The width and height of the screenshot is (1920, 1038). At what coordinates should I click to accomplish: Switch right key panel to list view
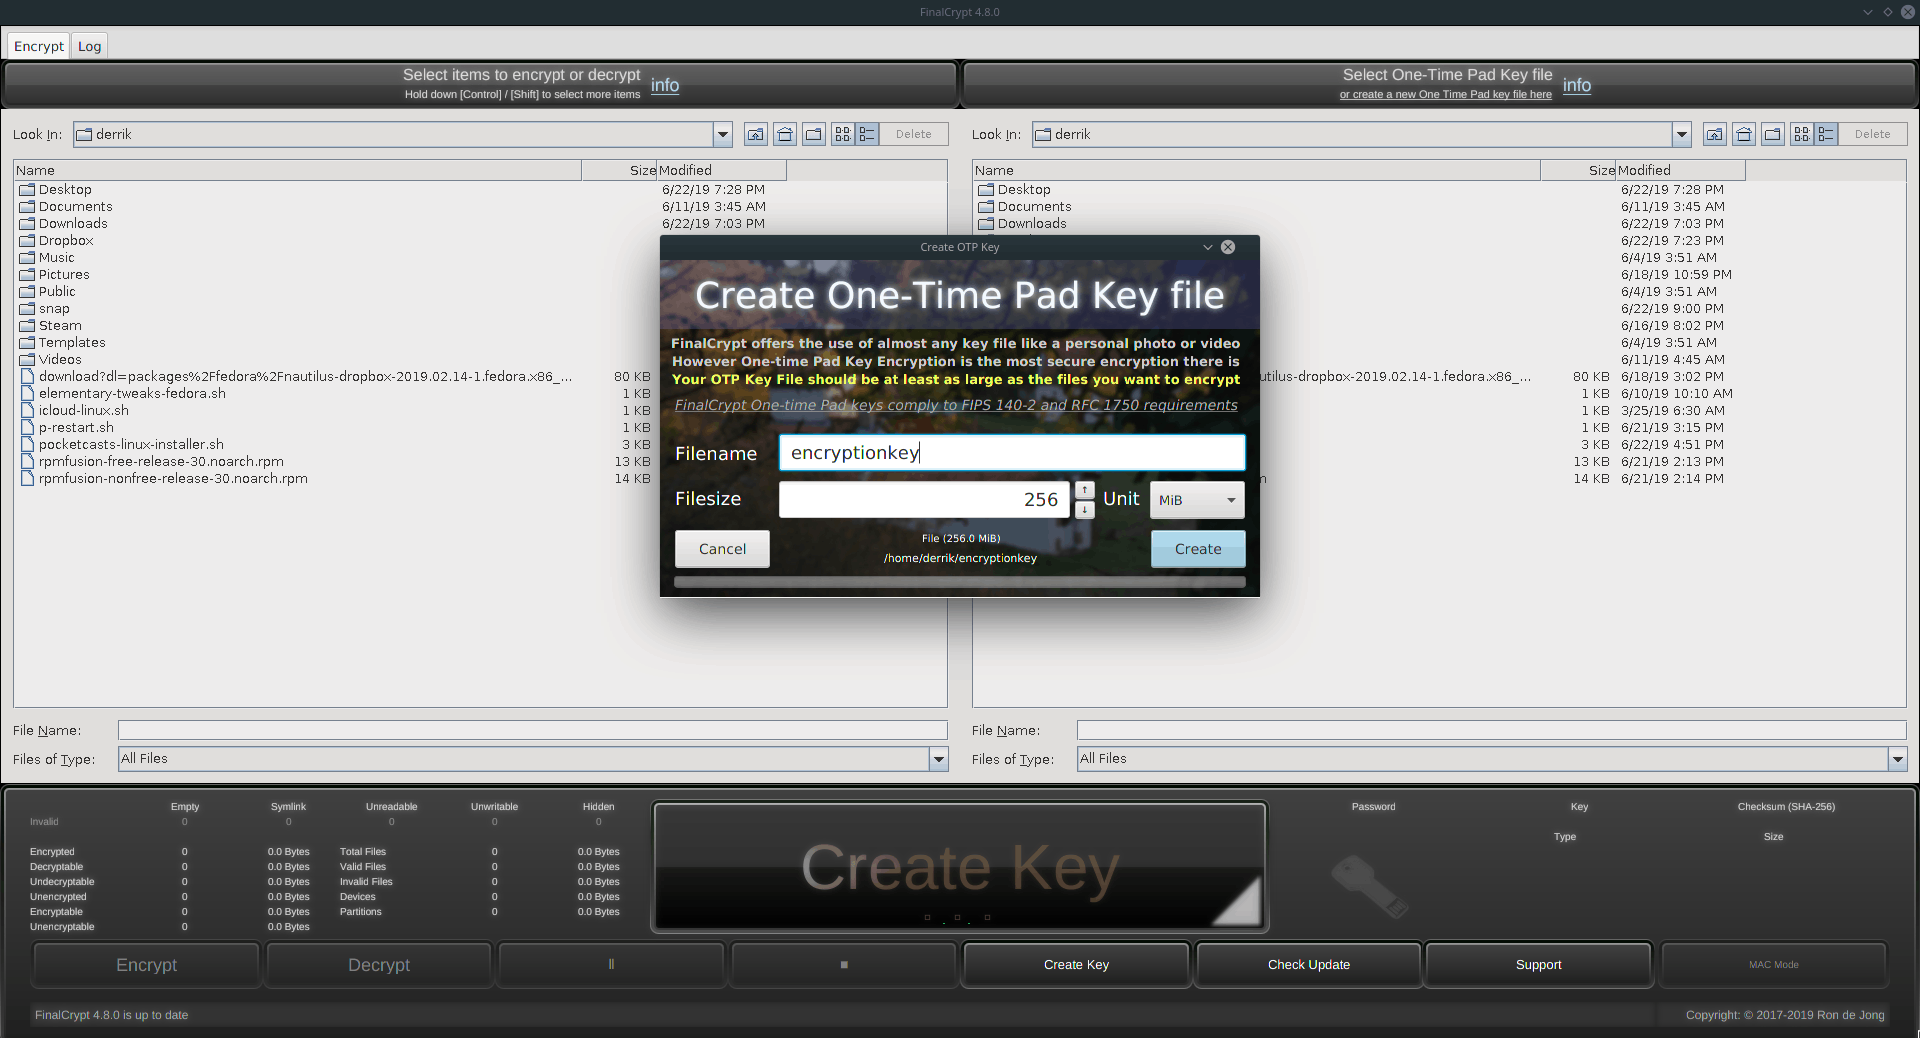1802,134
